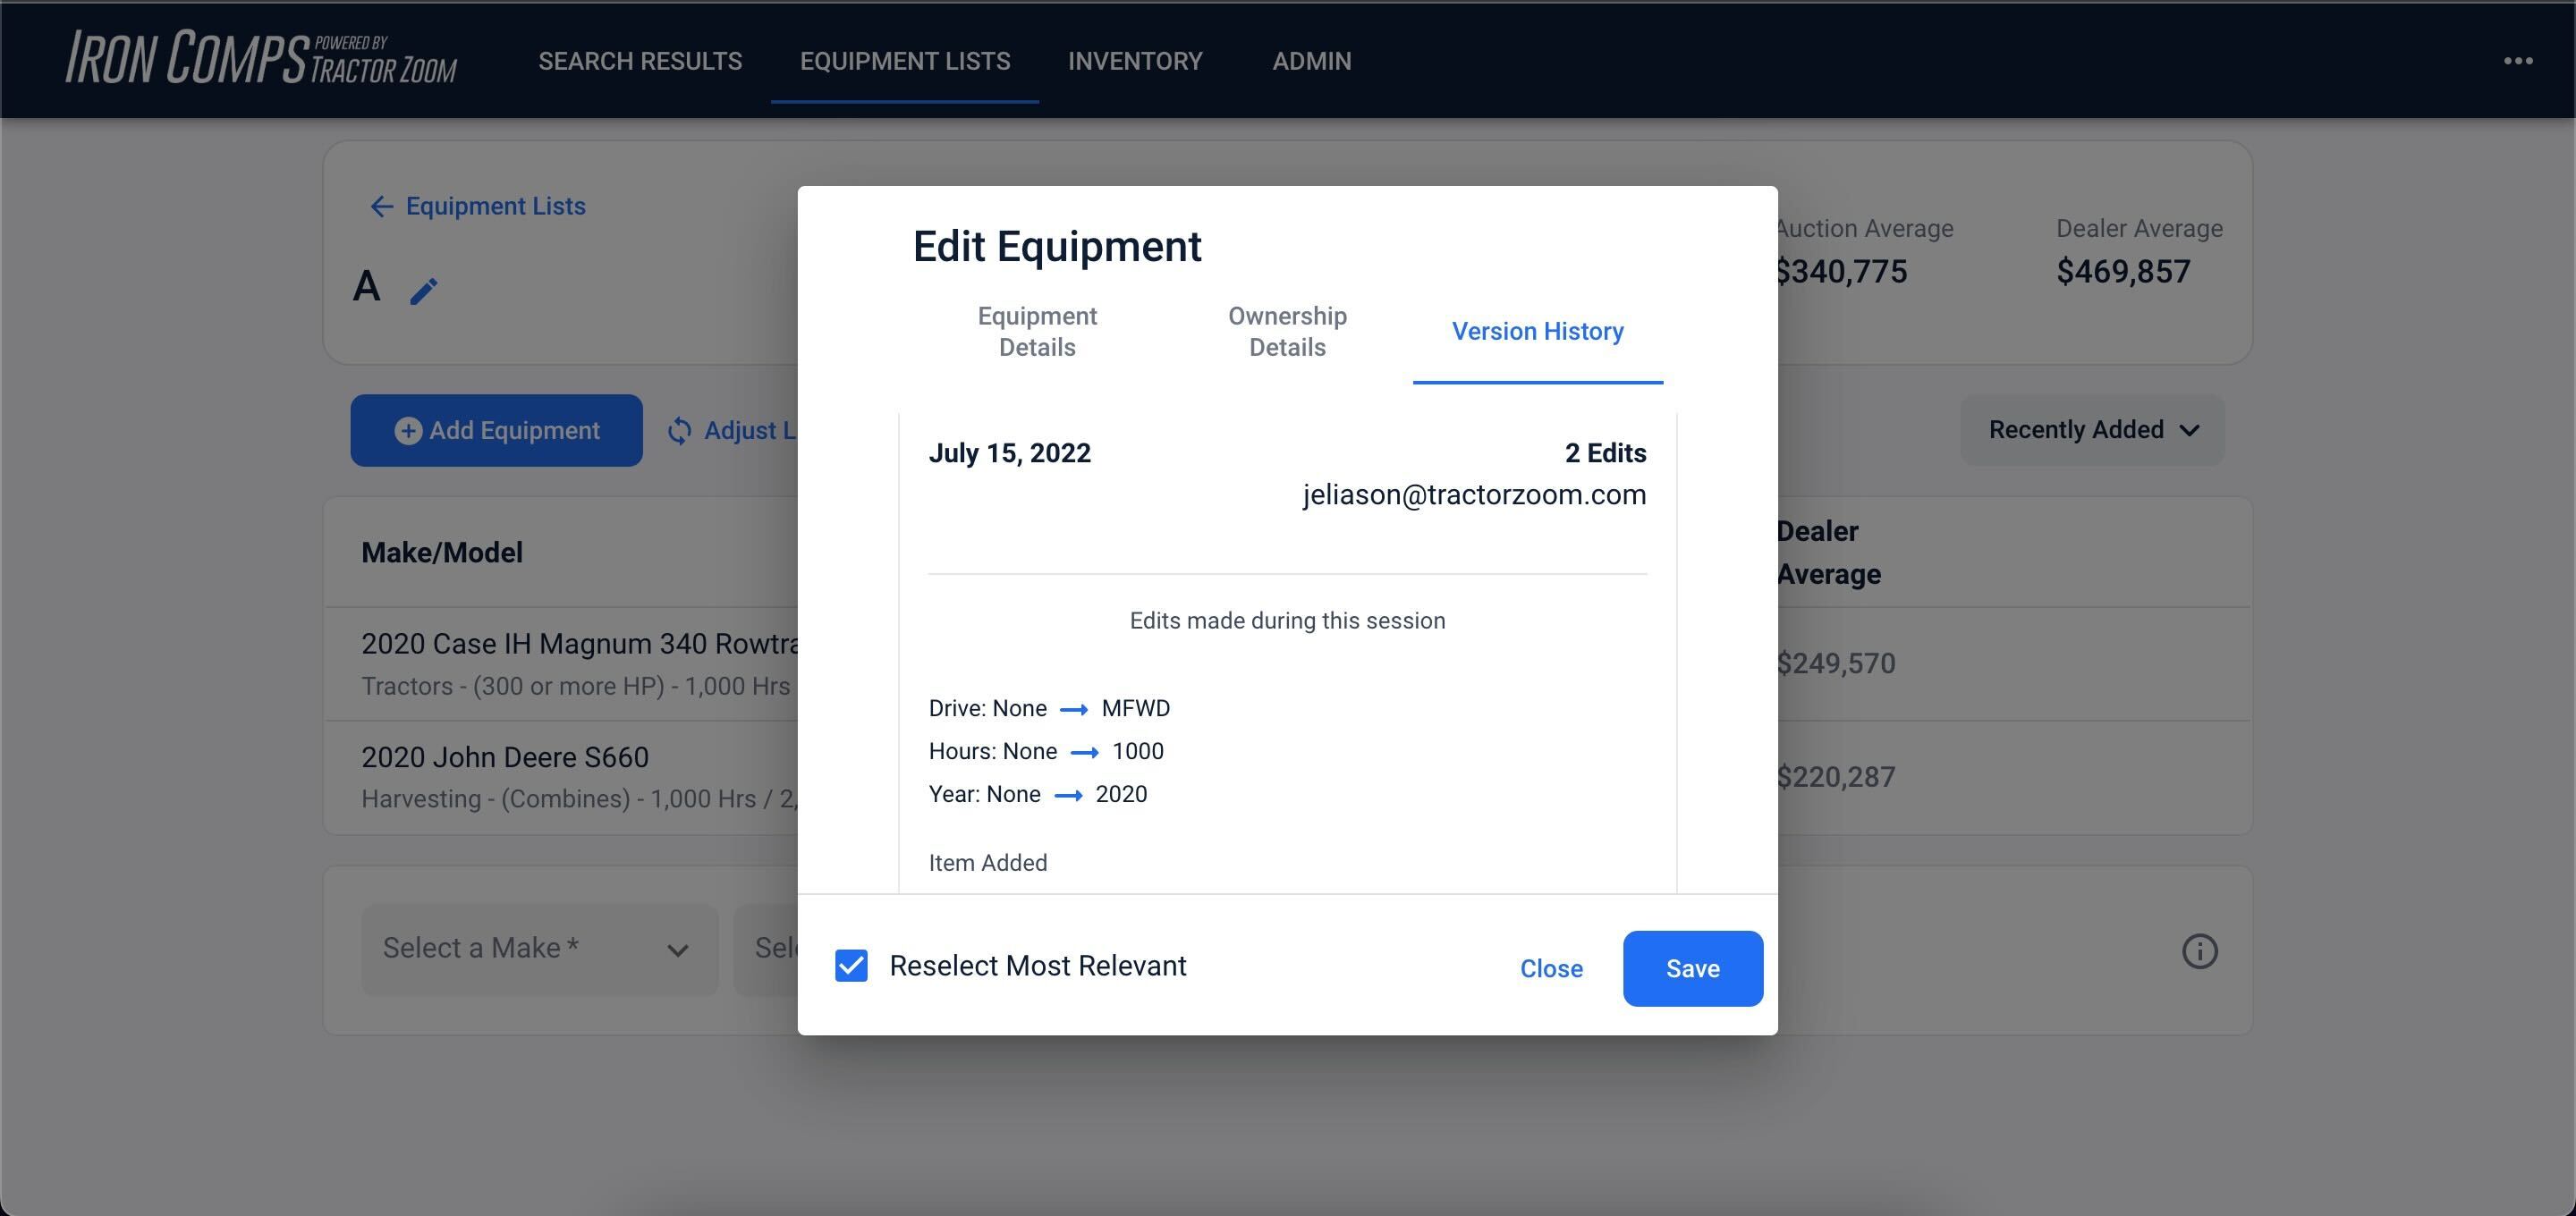Click the back arrow beside Equipment Lists

(381, 207)
